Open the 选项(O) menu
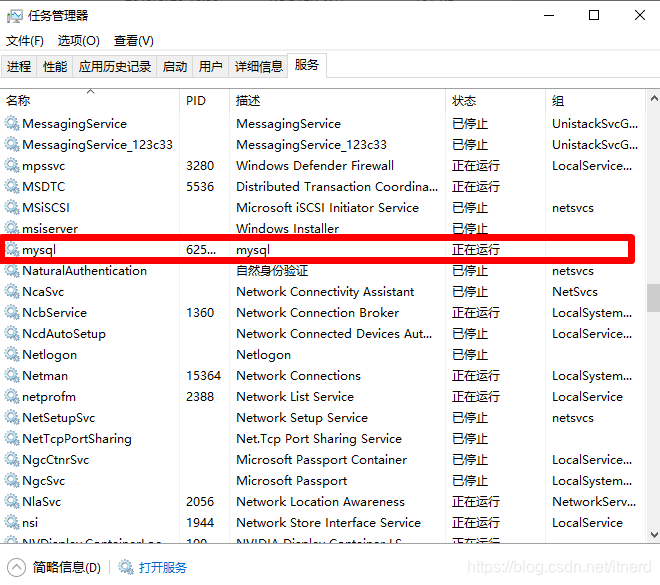660x585 pixels. click(79, 41)
